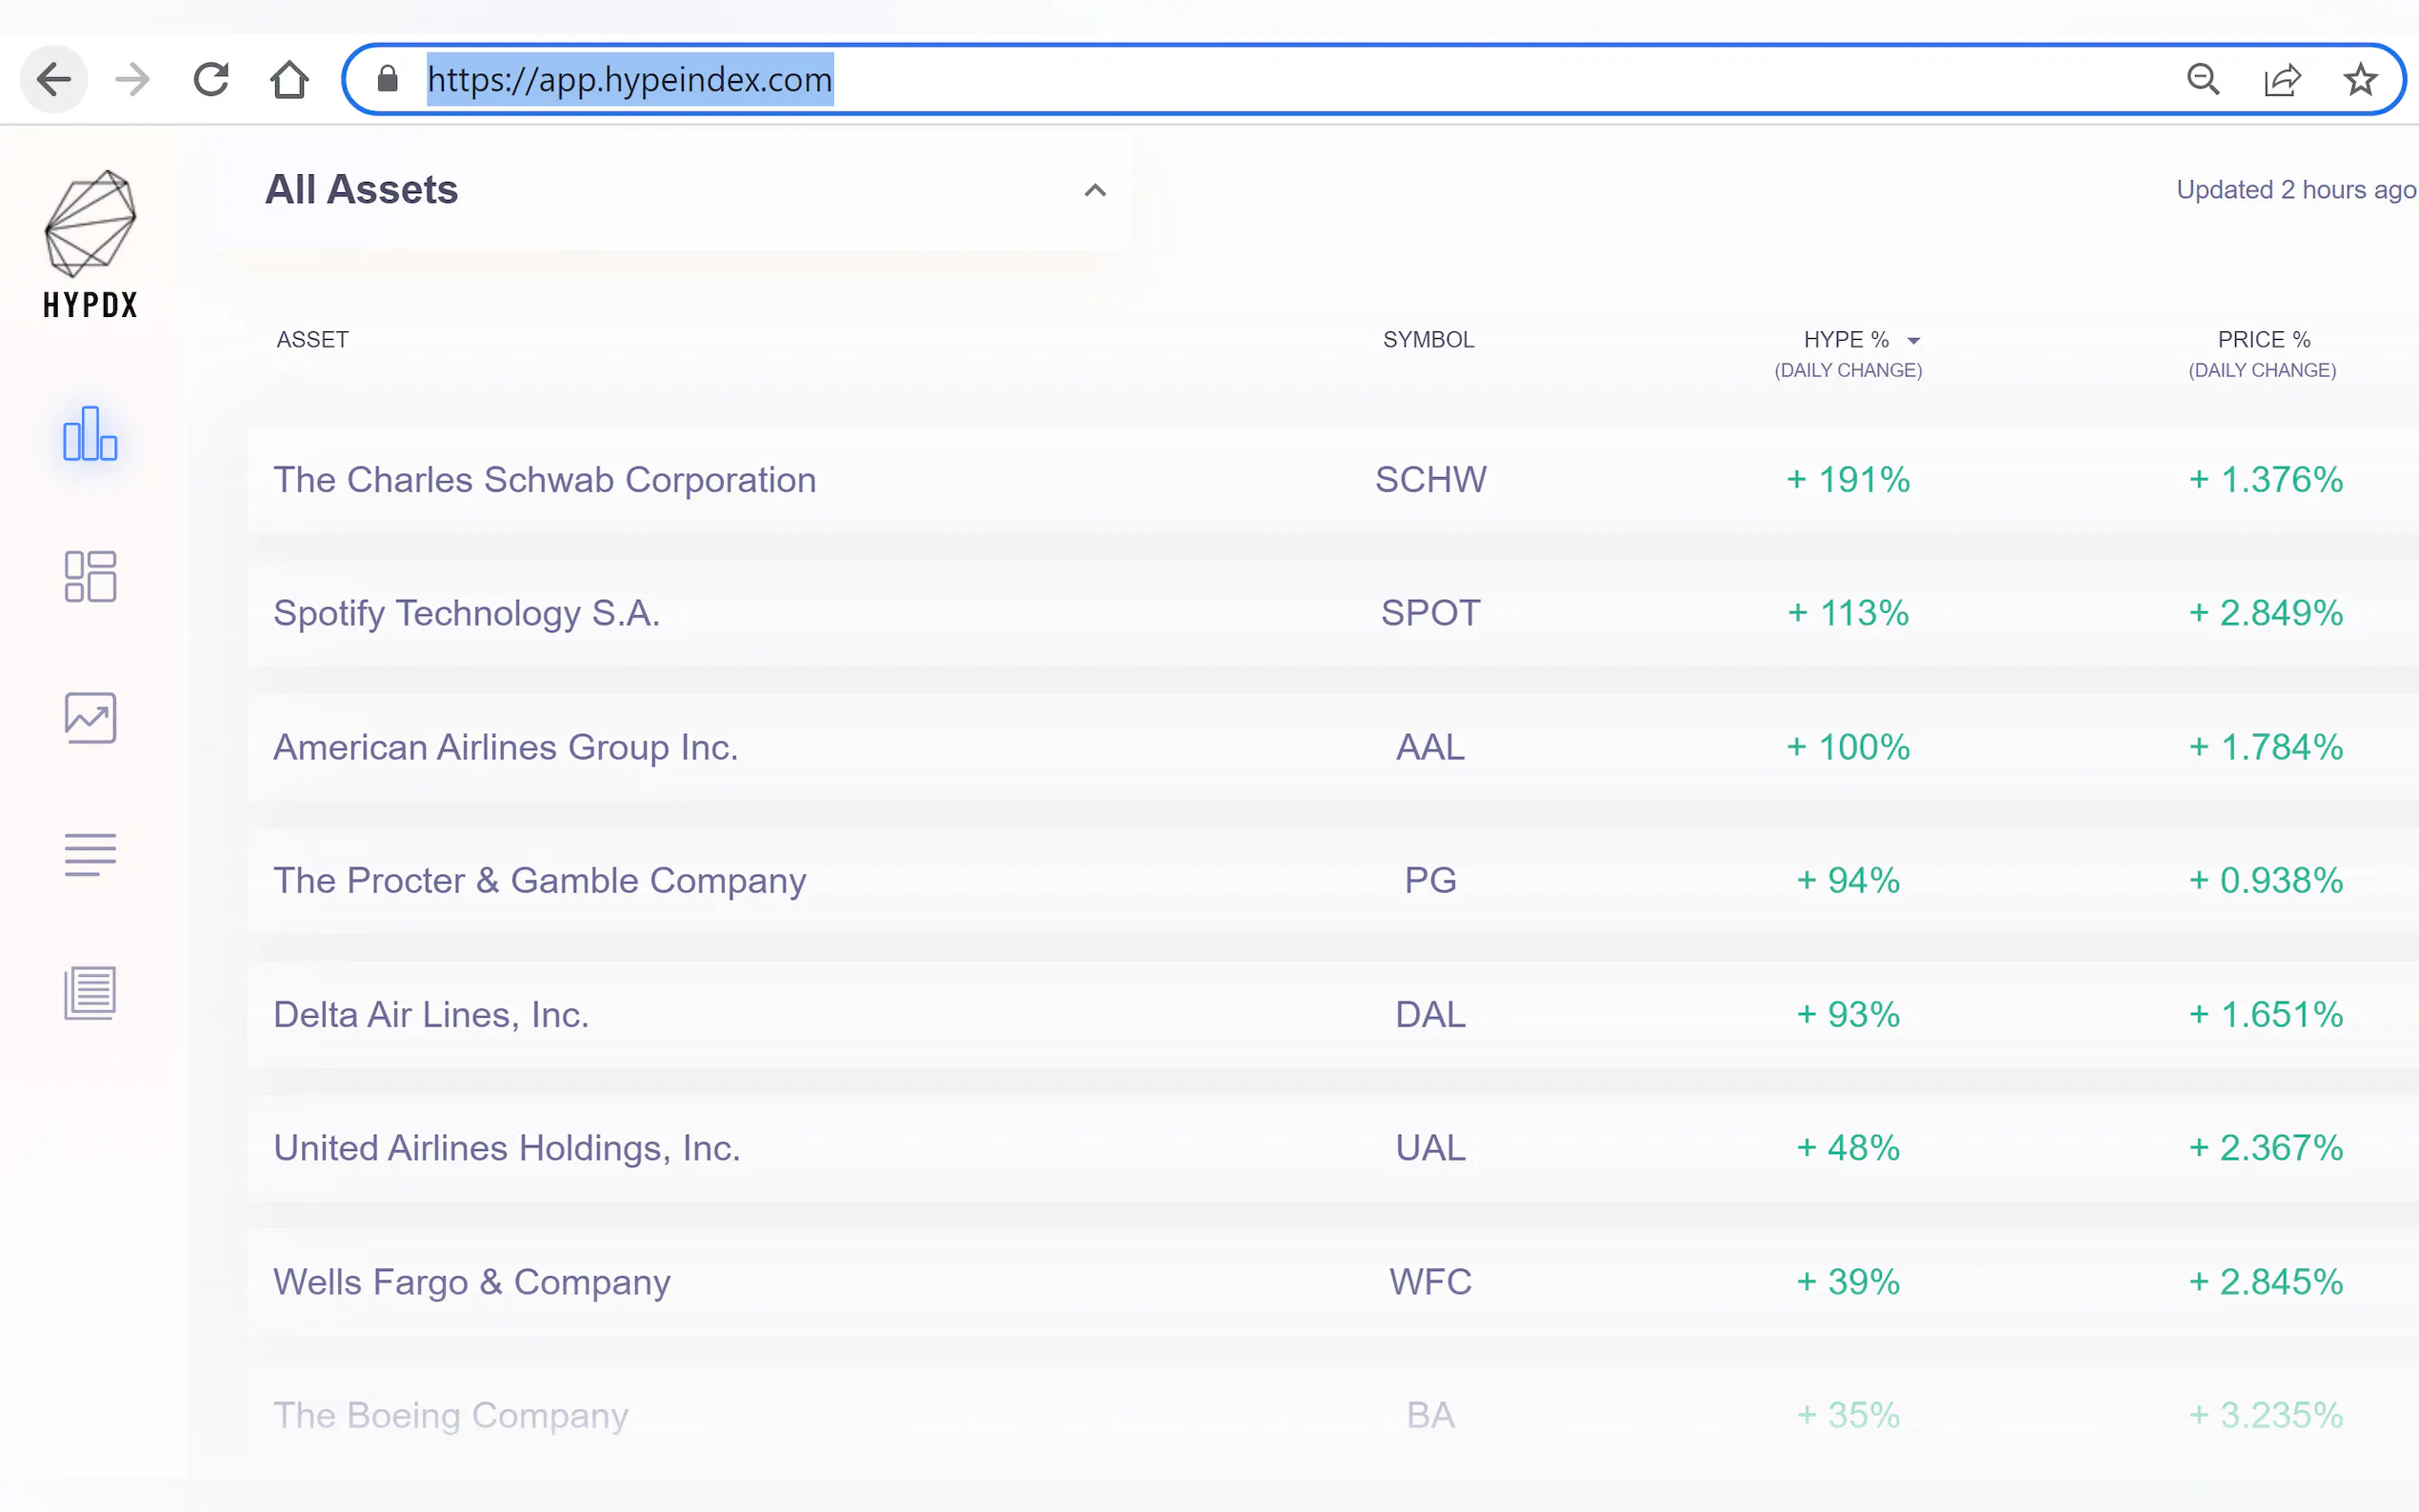Sort by PRICE % column header
Viewport: 2419px width, 1512px height.
[x=2263, y=340]
